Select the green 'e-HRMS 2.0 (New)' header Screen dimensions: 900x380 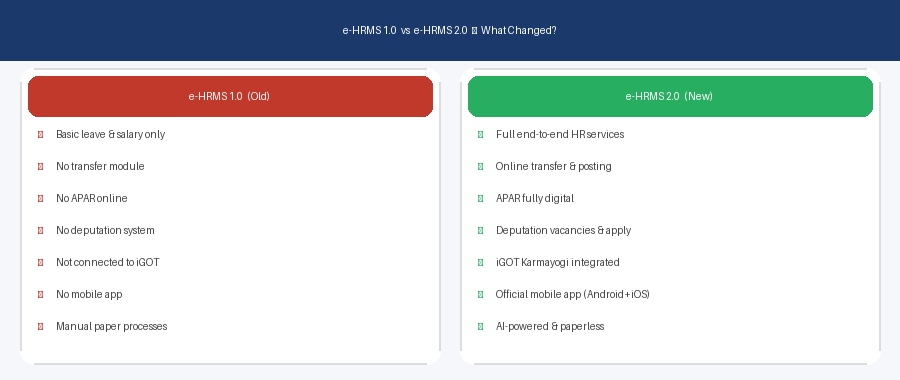[x=670, y=96]
